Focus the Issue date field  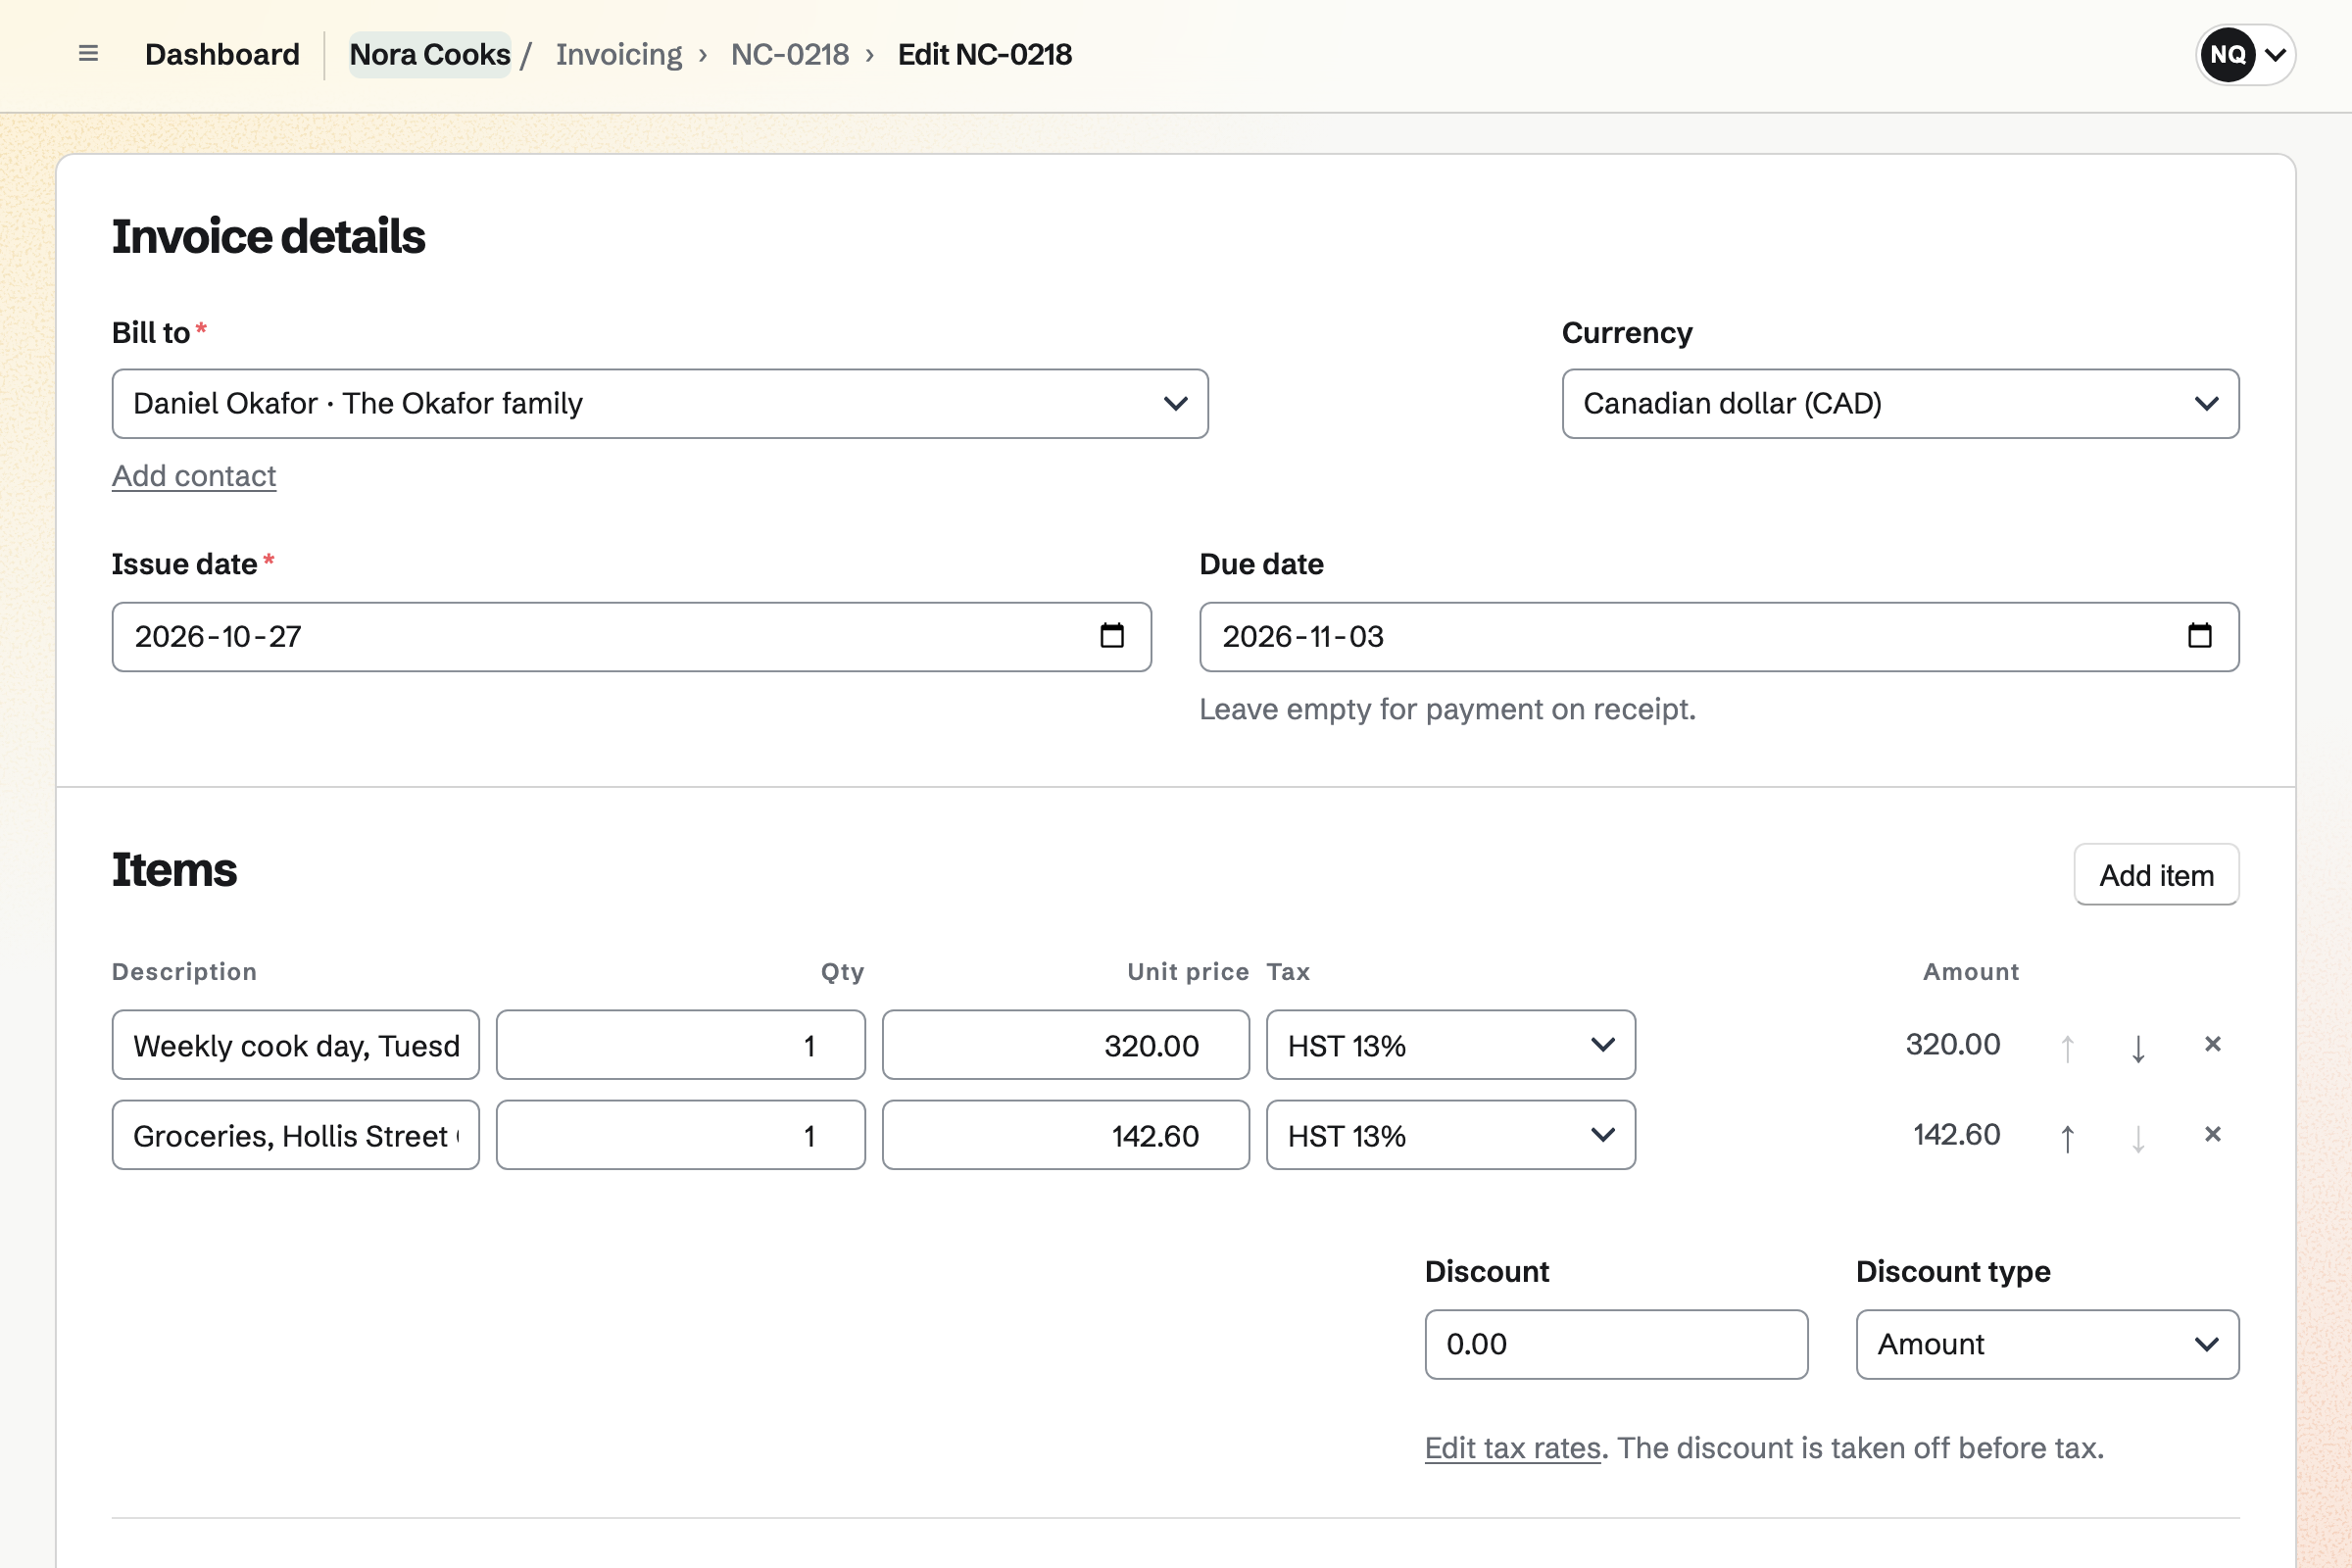[x=631, y=637]
